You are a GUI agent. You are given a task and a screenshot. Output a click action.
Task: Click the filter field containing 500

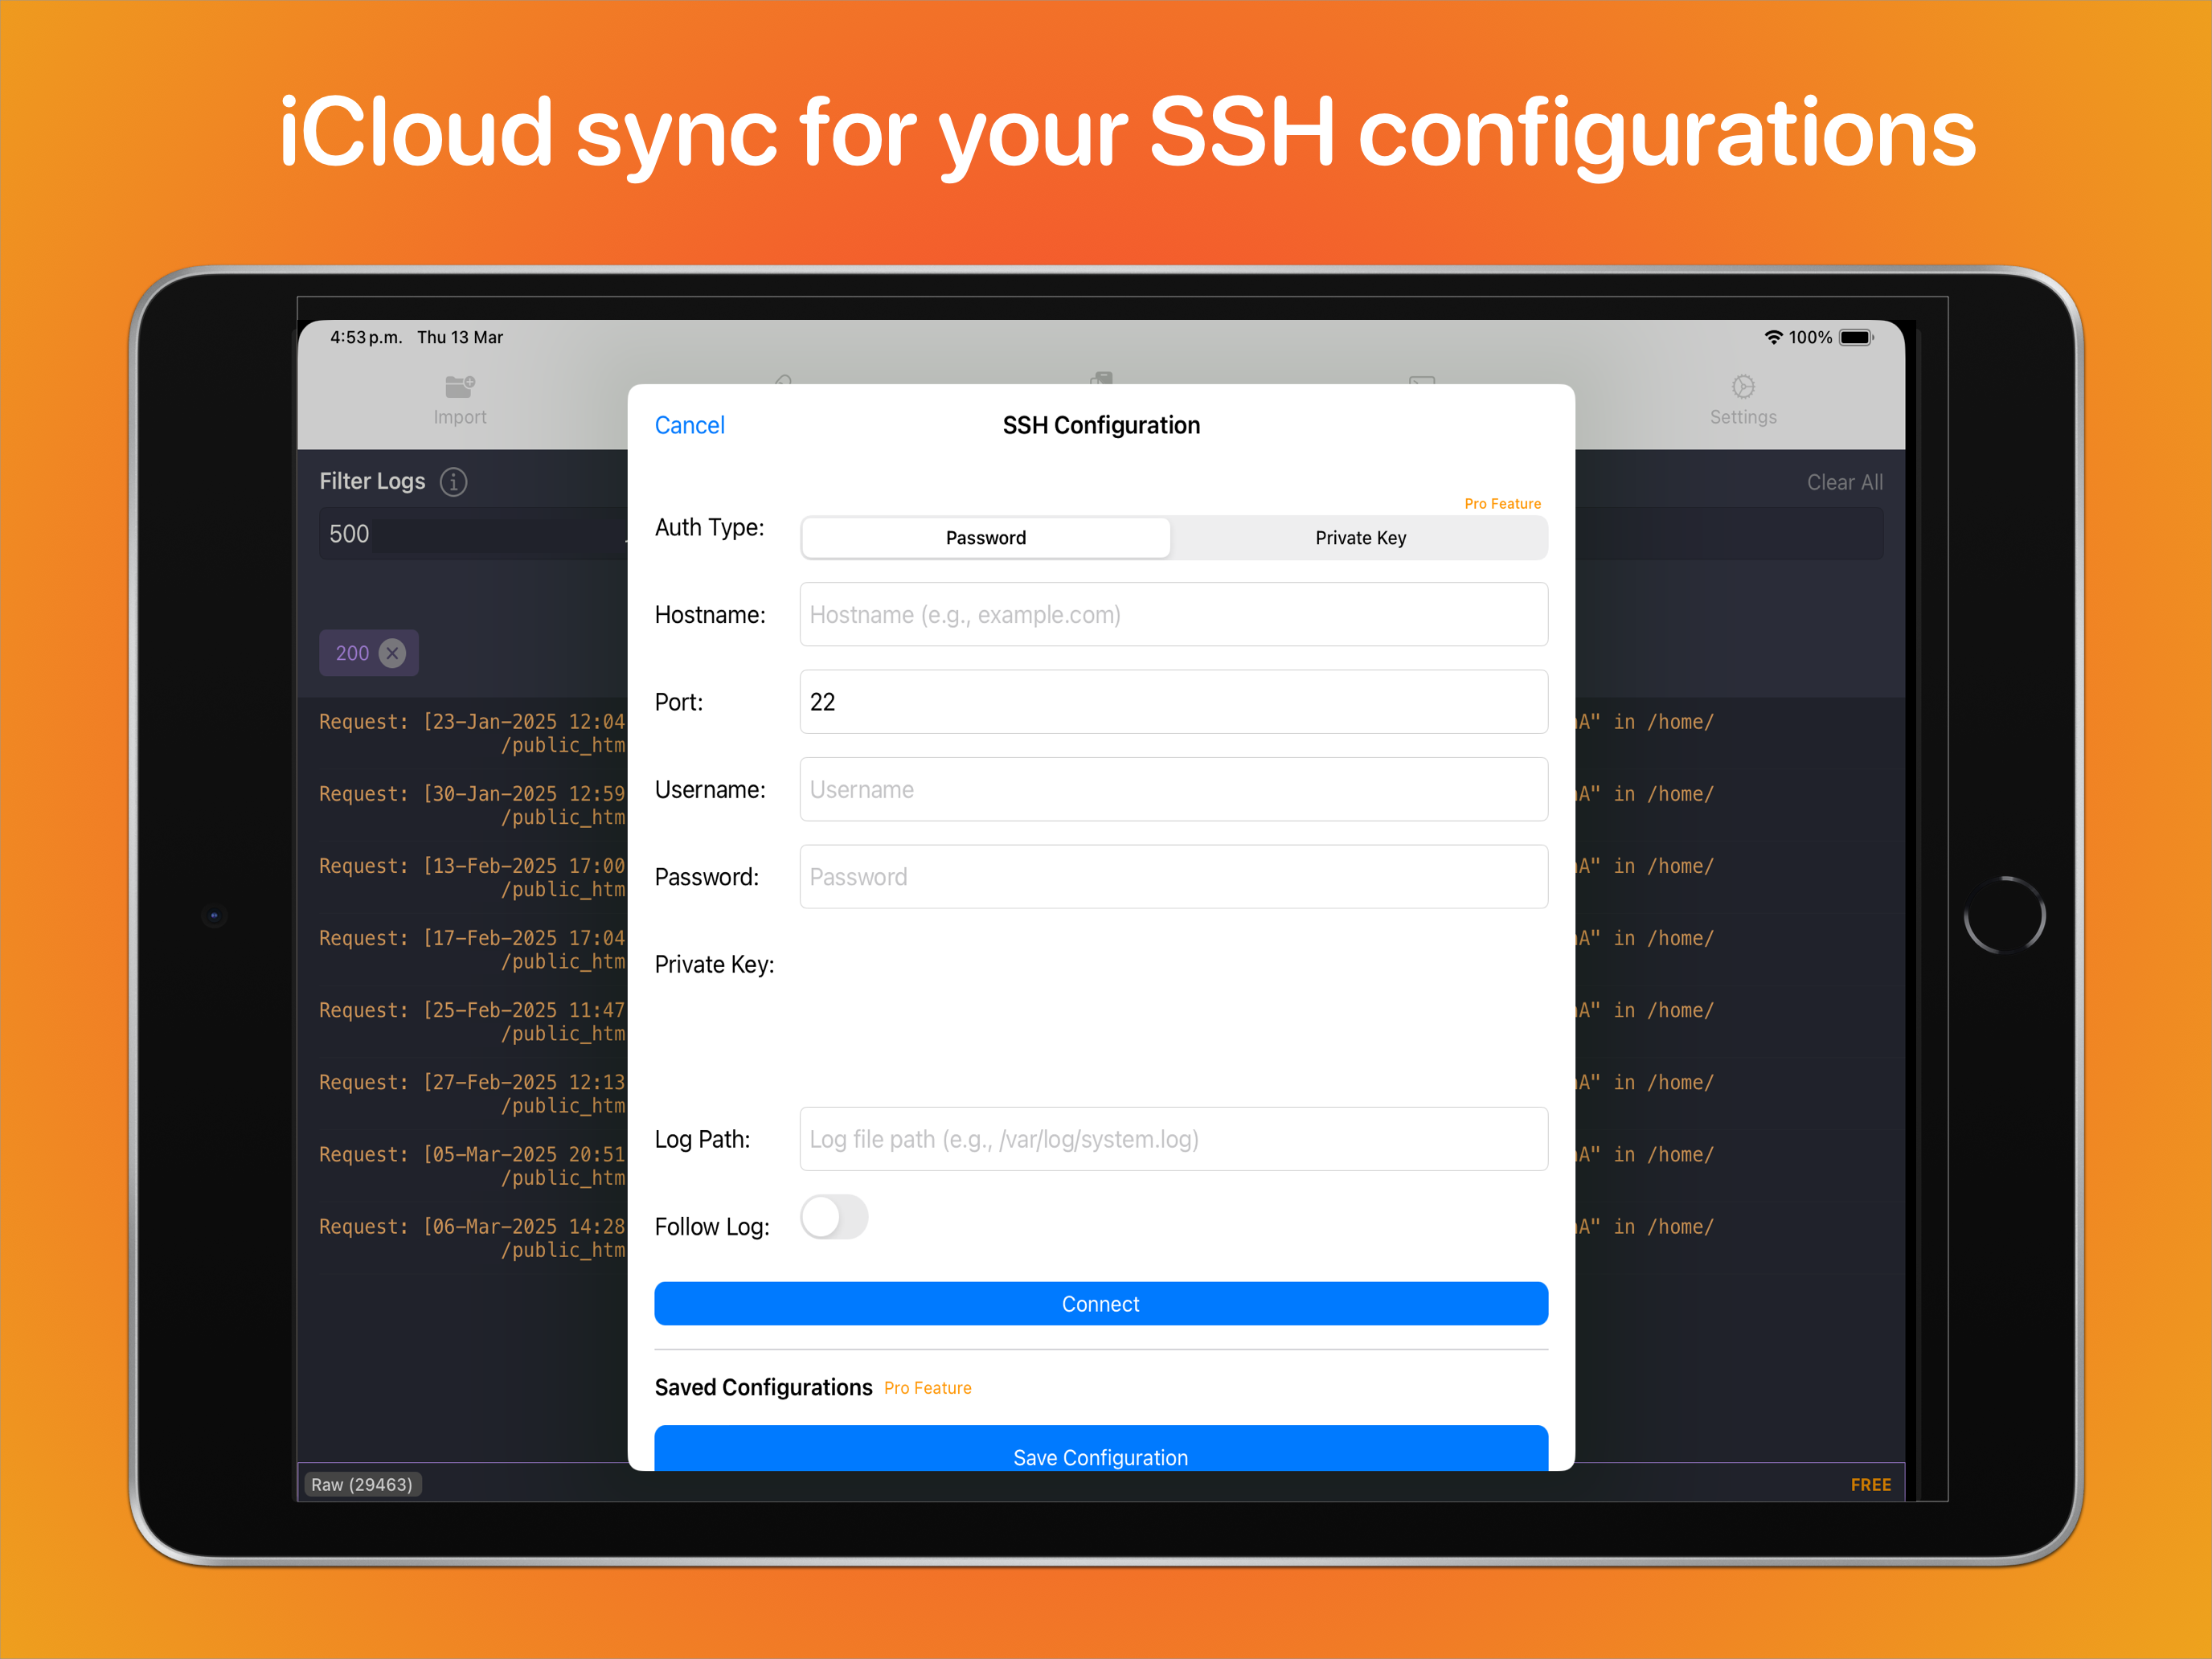(x=474, y=534)
